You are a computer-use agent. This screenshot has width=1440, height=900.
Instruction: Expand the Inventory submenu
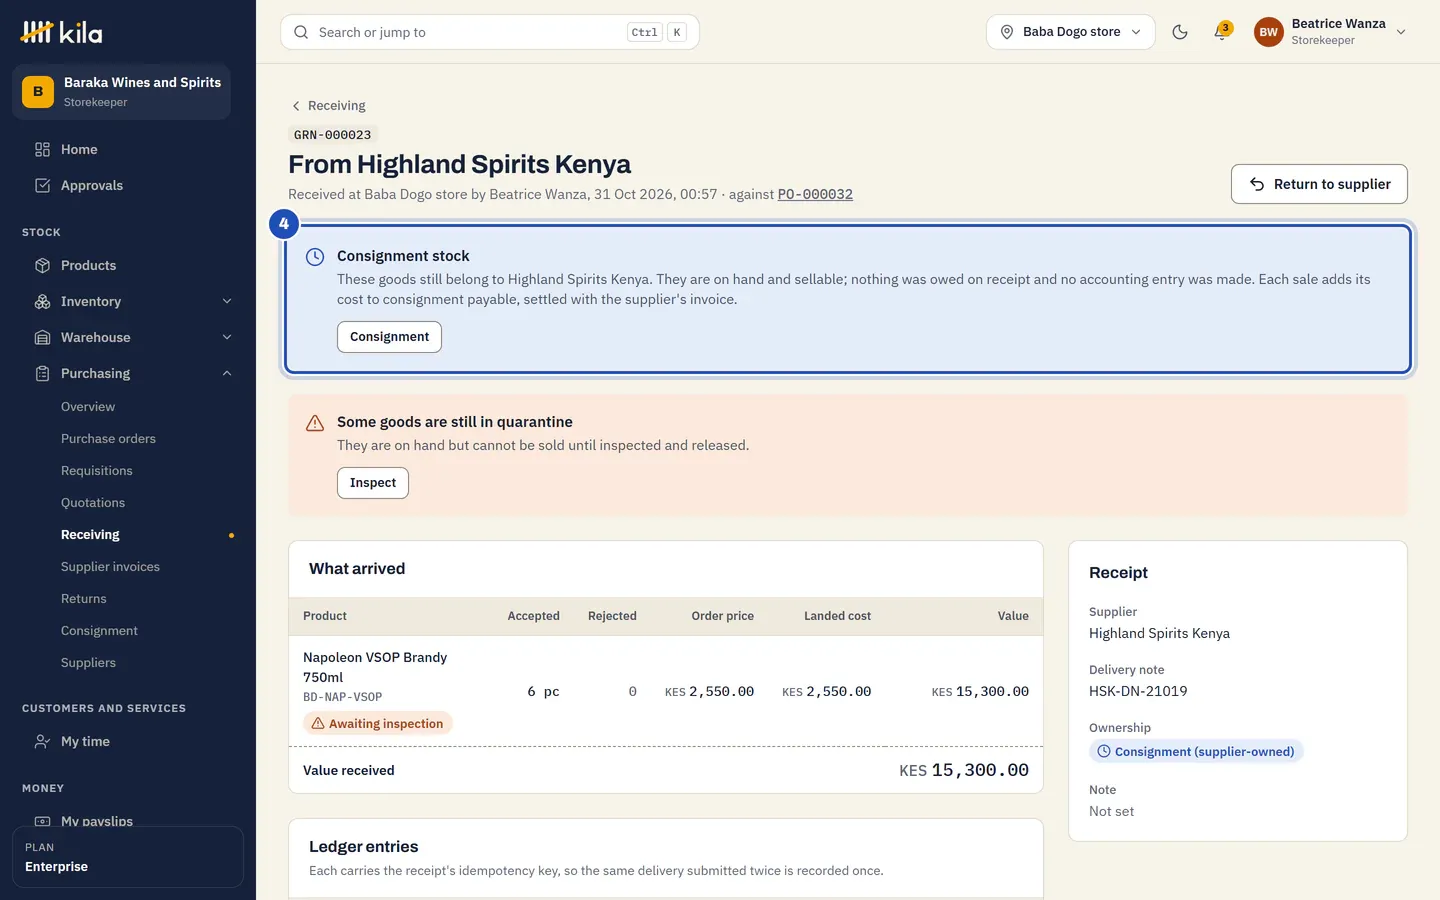pyautogui.click(x=227, y=301)
